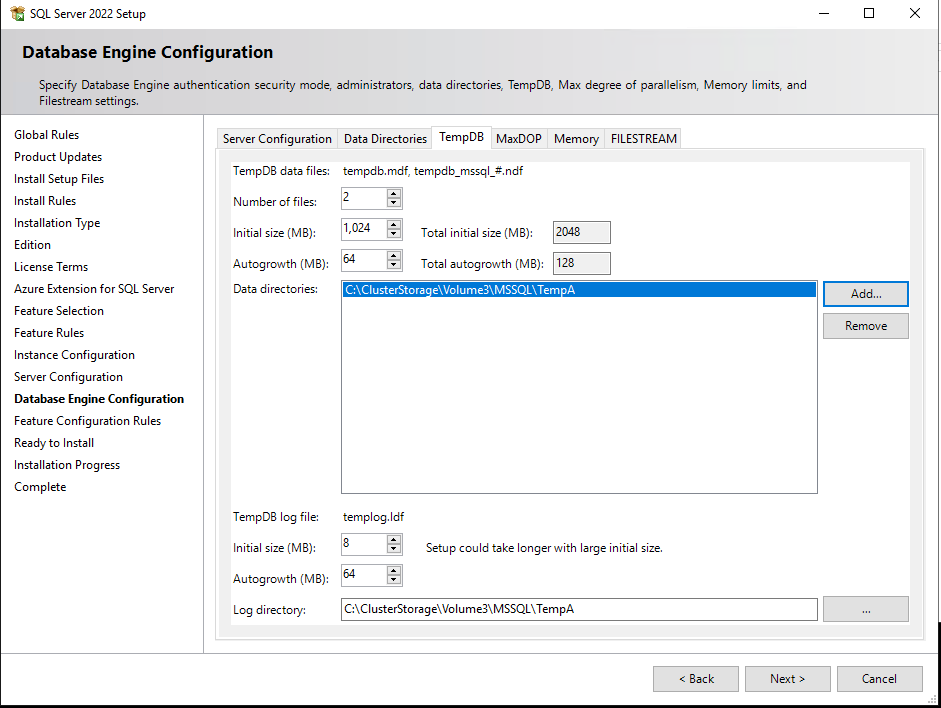941x708 pixels.
Task: Click Ready to Install step
Action: click(x=54, y=443)
